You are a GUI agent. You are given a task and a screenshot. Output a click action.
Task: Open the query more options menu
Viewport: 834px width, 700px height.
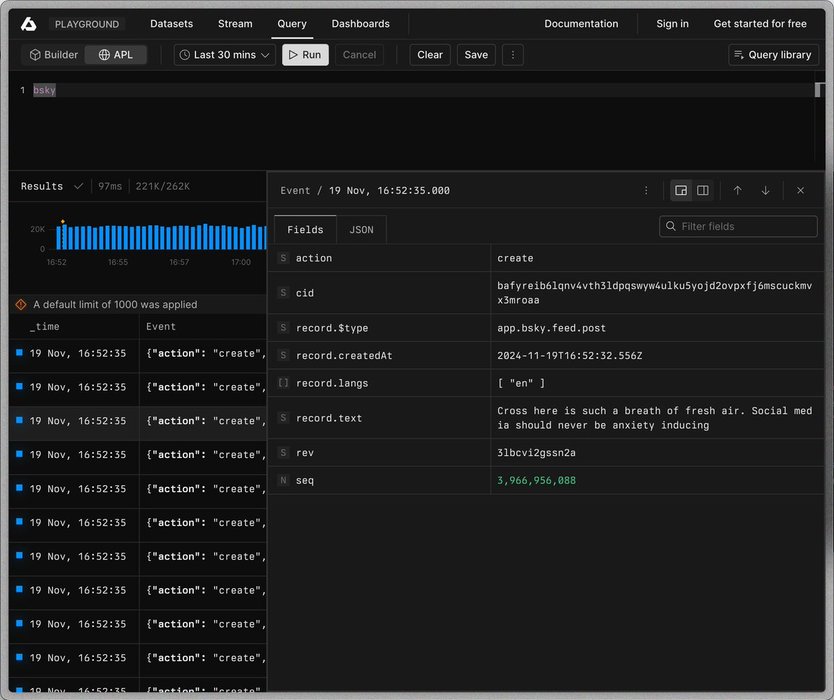[x=512, y=55]
